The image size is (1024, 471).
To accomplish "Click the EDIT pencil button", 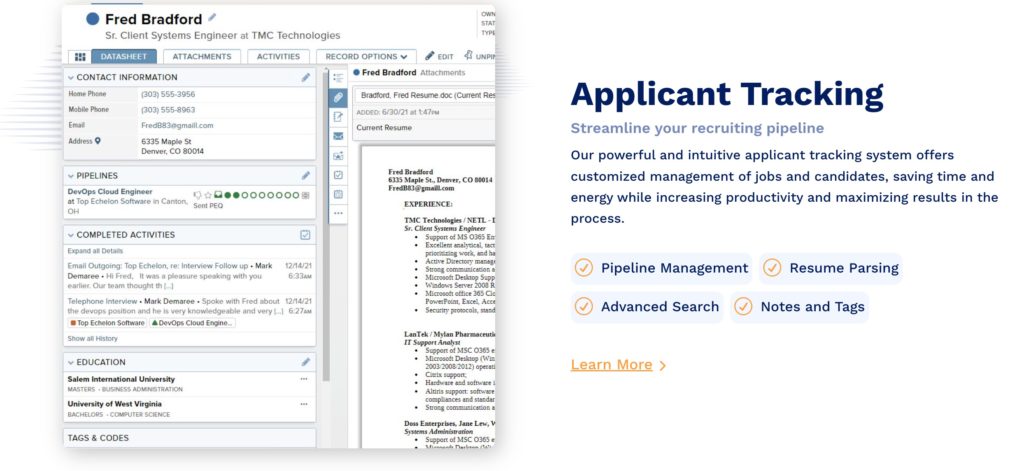I will pyautogui.click(x=440, y=57).
